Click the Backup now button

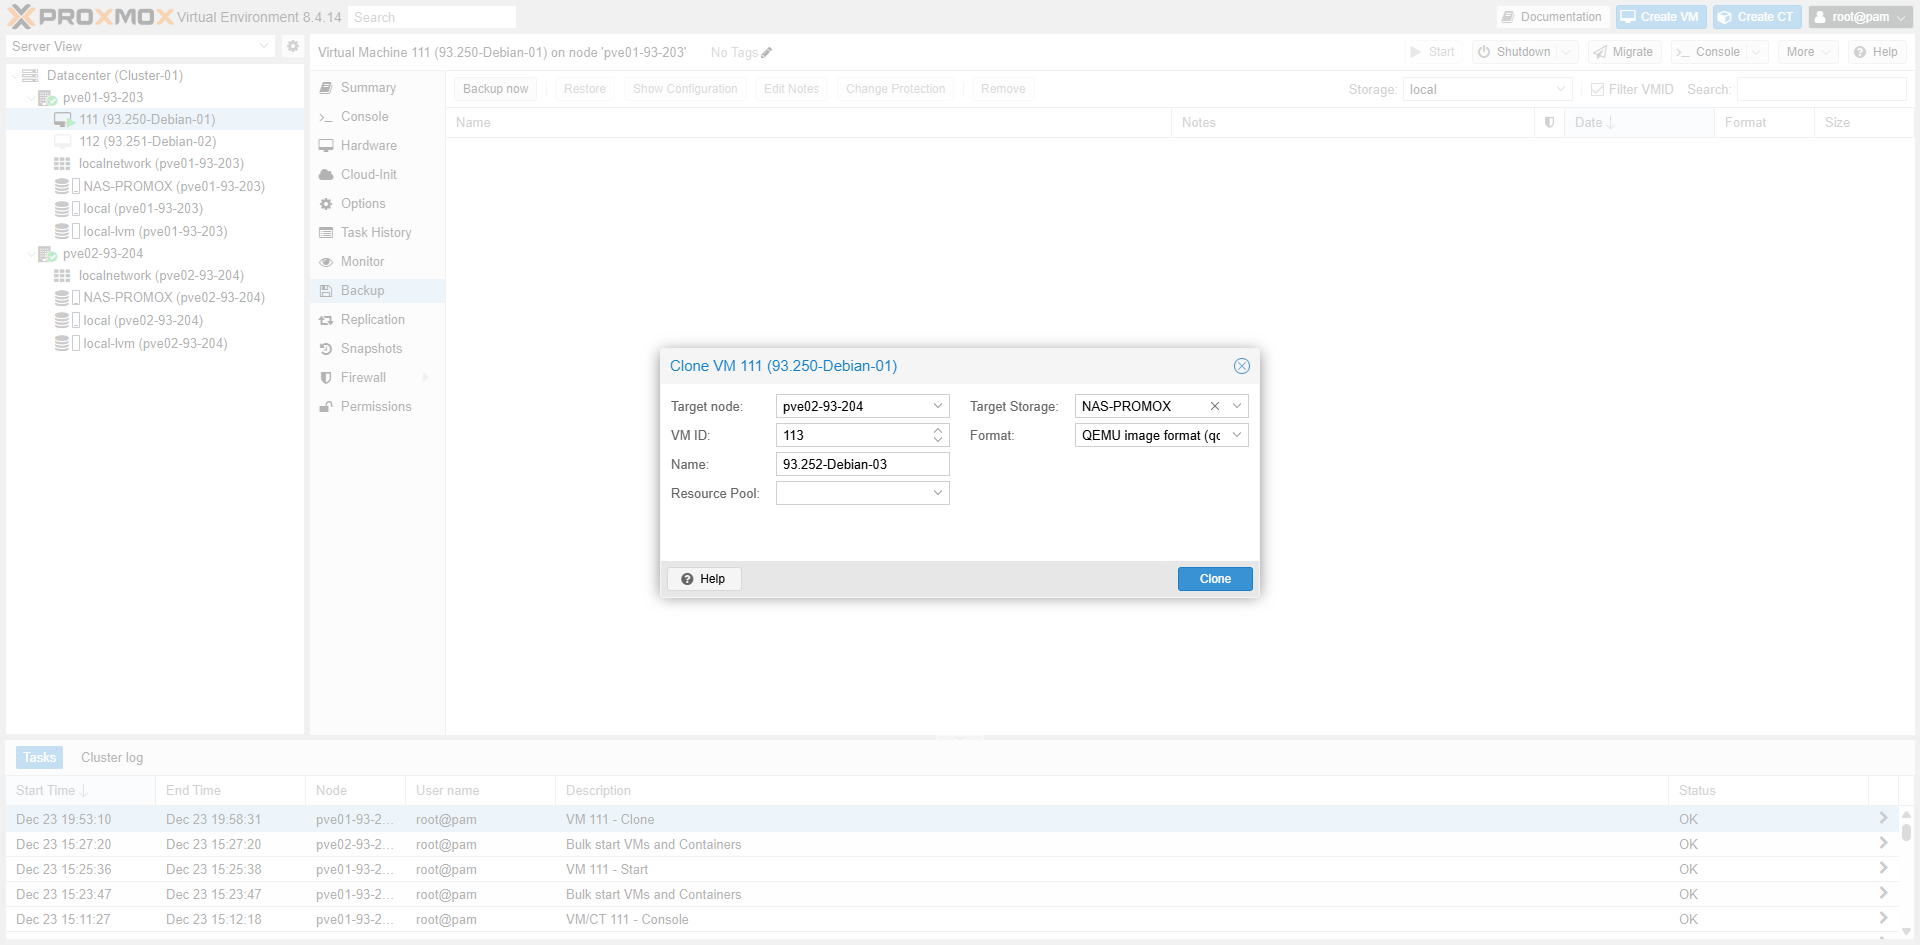495,89
